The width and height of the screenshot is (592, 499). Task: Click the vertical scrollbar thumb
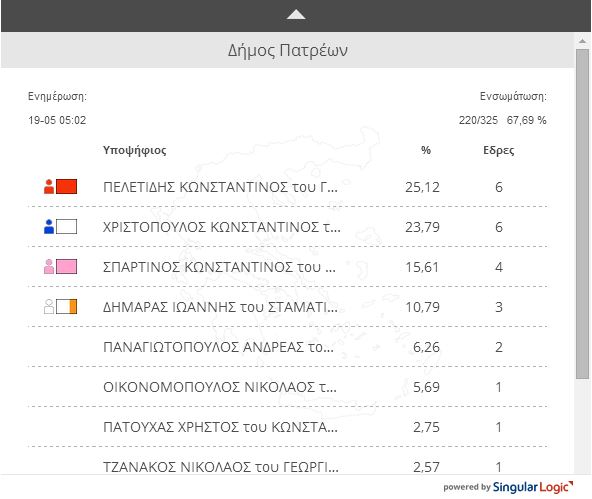[583, 214]
